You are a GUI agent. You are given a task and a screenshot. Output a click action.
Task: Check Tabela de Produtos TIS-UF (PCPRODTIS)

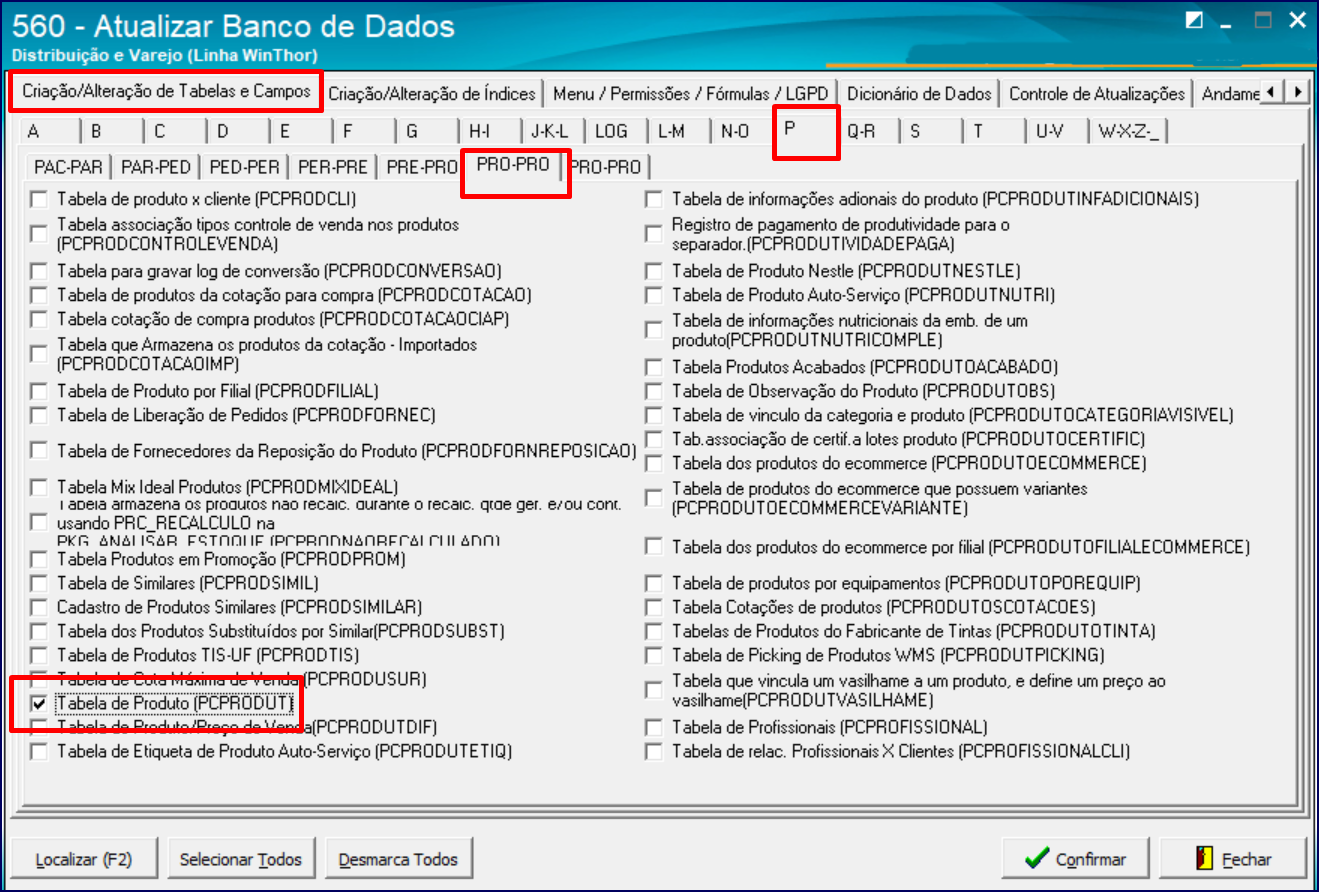pyautogui.click(x=39, y=655)
